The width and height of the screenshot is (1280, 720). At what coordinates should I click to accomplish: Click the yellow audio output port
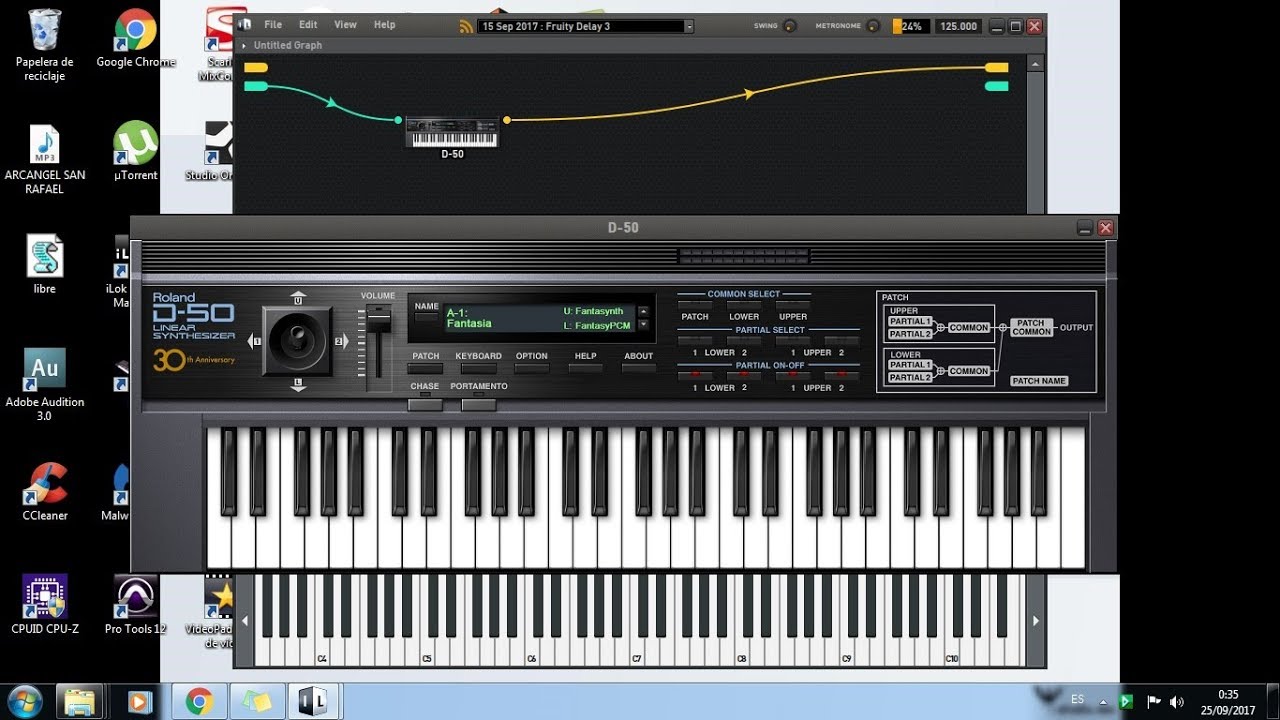tap(997, 68)
